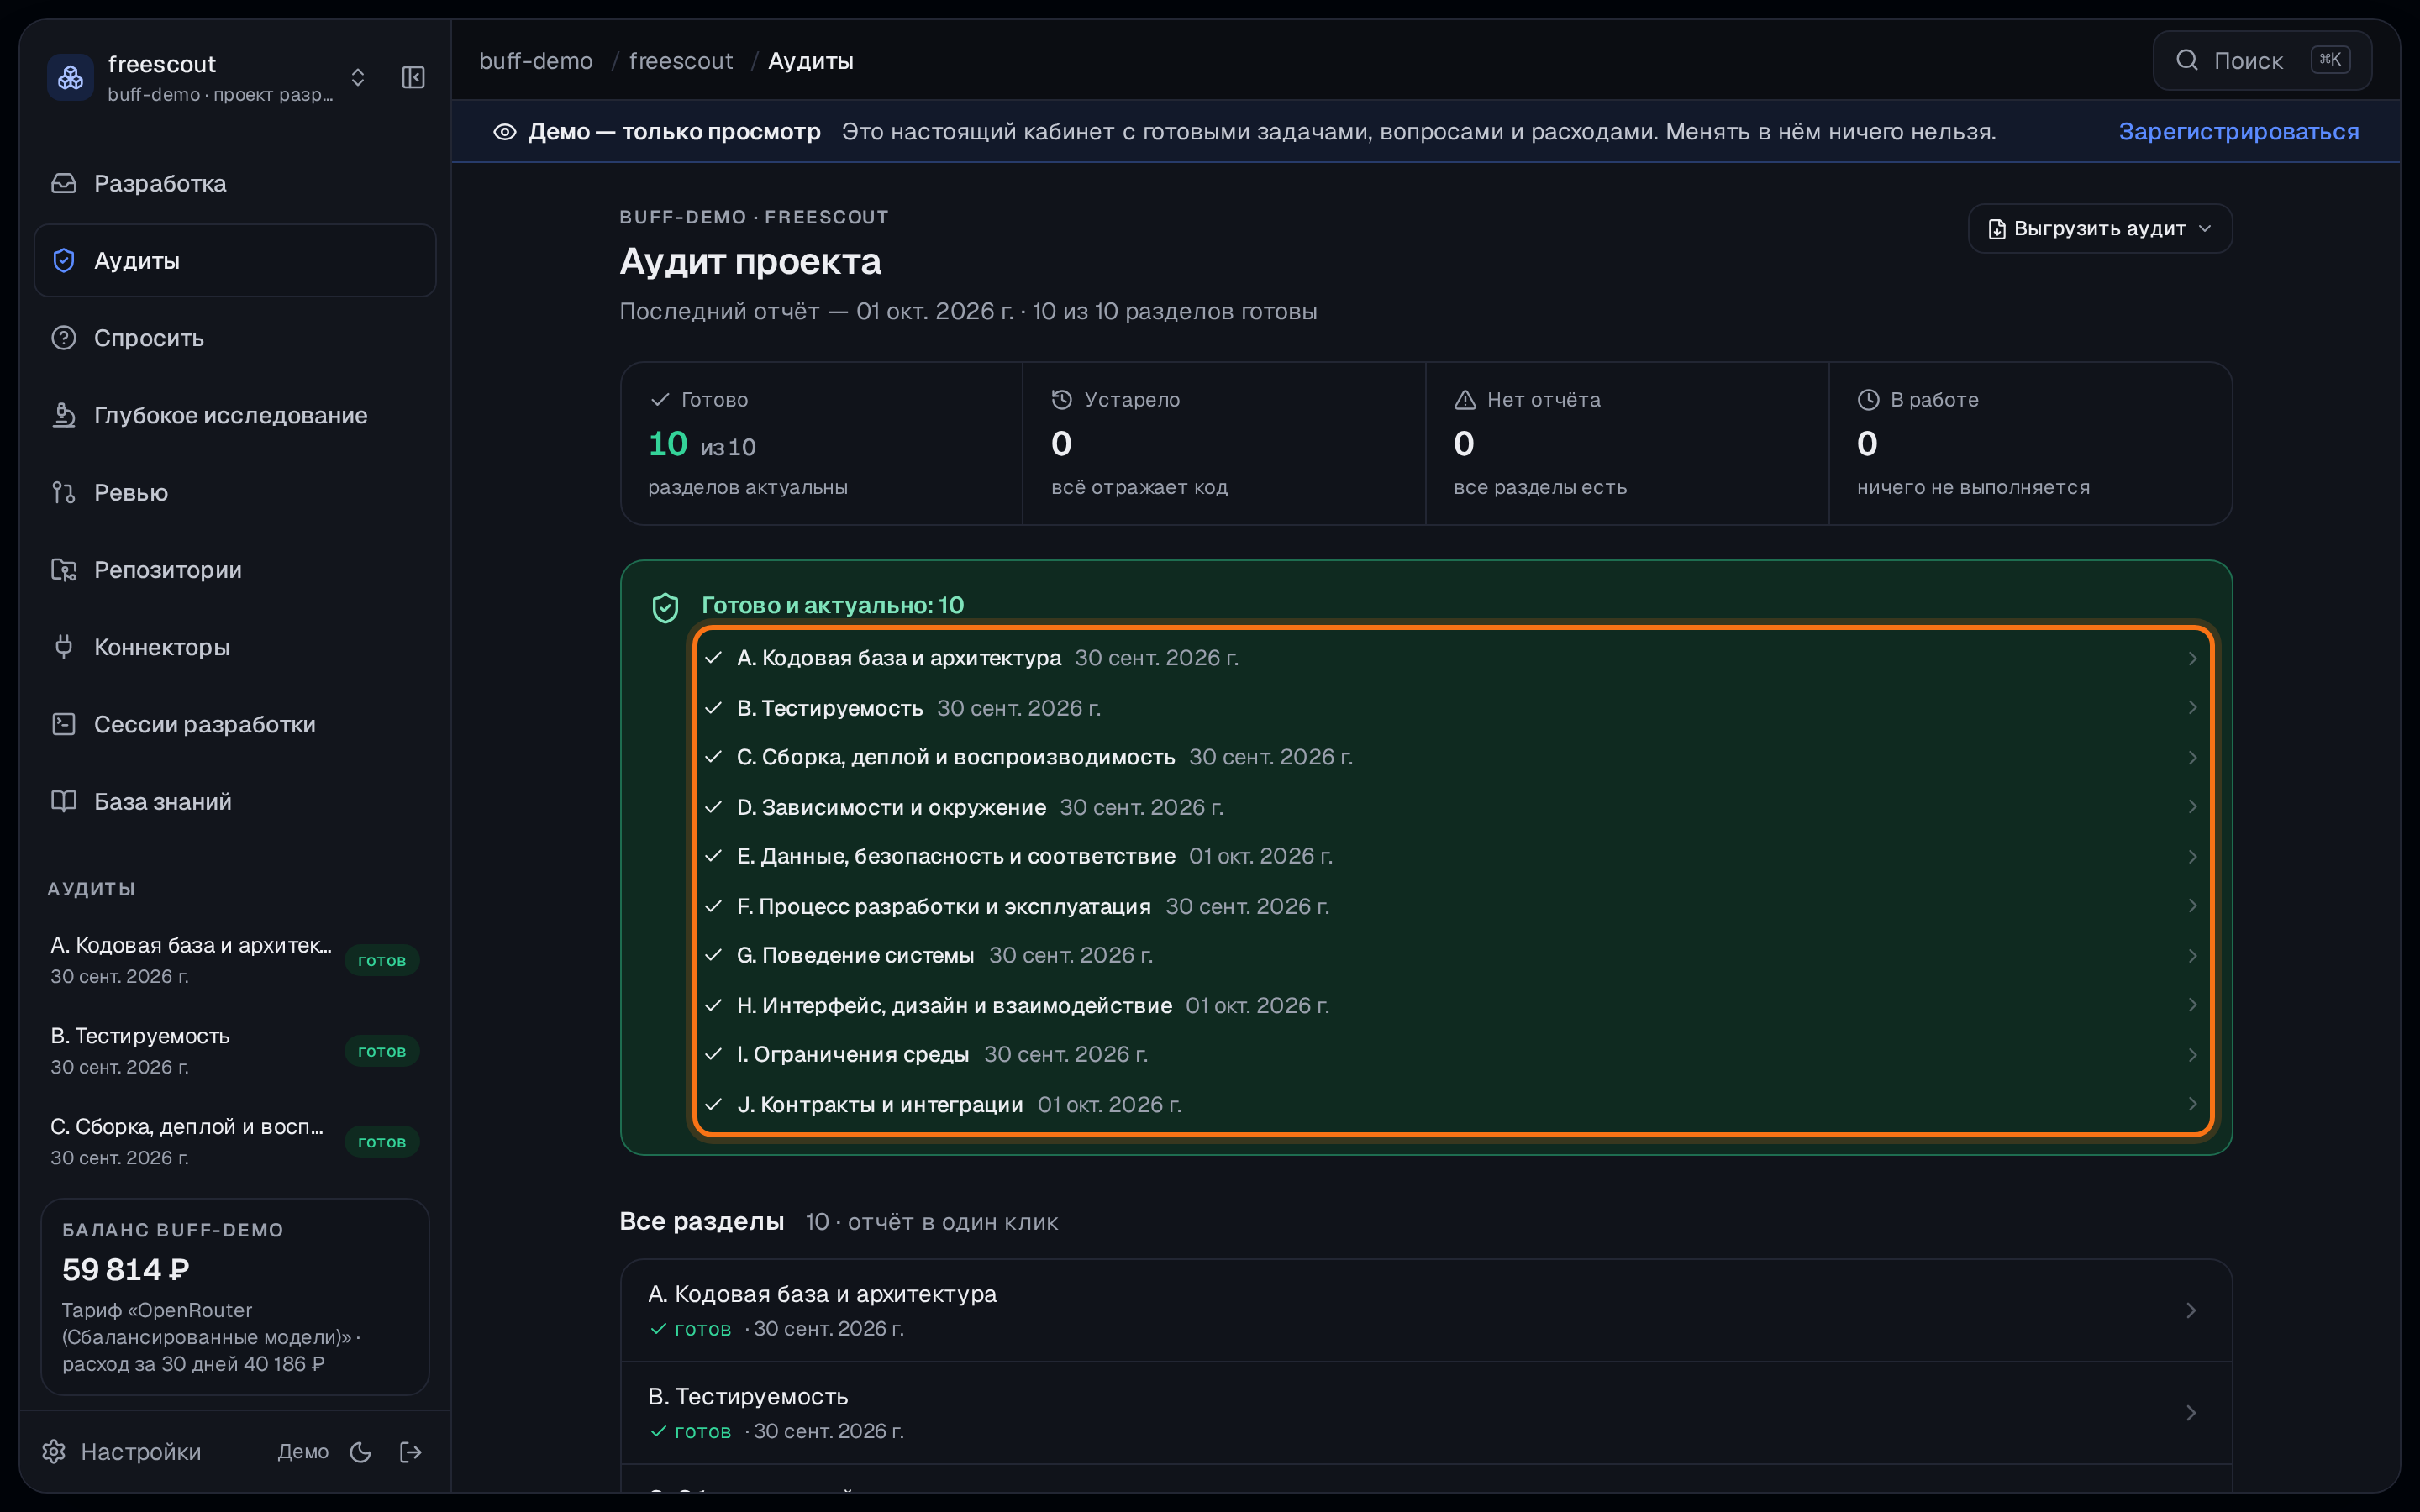Viewport: 2420px width, 1512px height.
Task: Click the freescout project logo icon
Action: (71, 77)
